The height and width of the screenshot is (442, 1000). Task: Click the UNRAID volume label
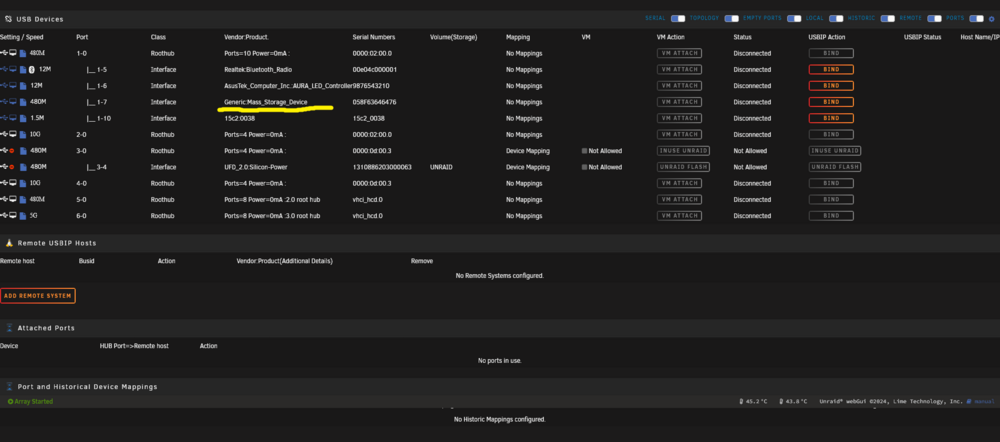click(441, 167)
